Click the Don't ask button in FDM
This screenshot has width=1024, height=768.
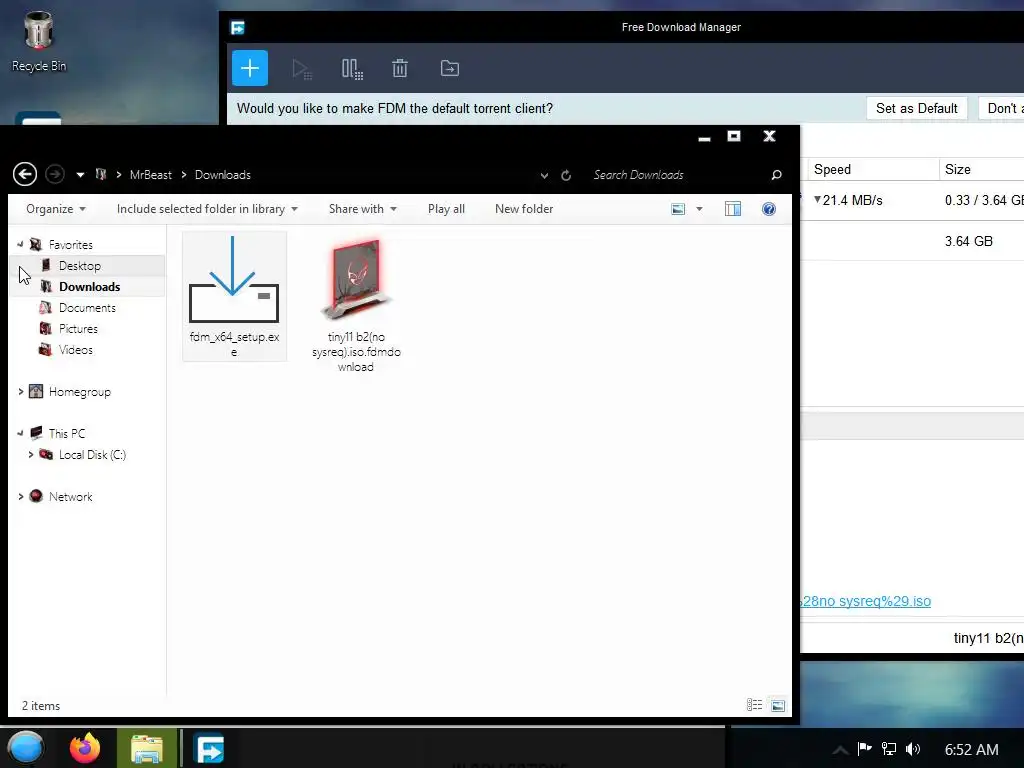pyautogui.click(x=1002, y=108)
